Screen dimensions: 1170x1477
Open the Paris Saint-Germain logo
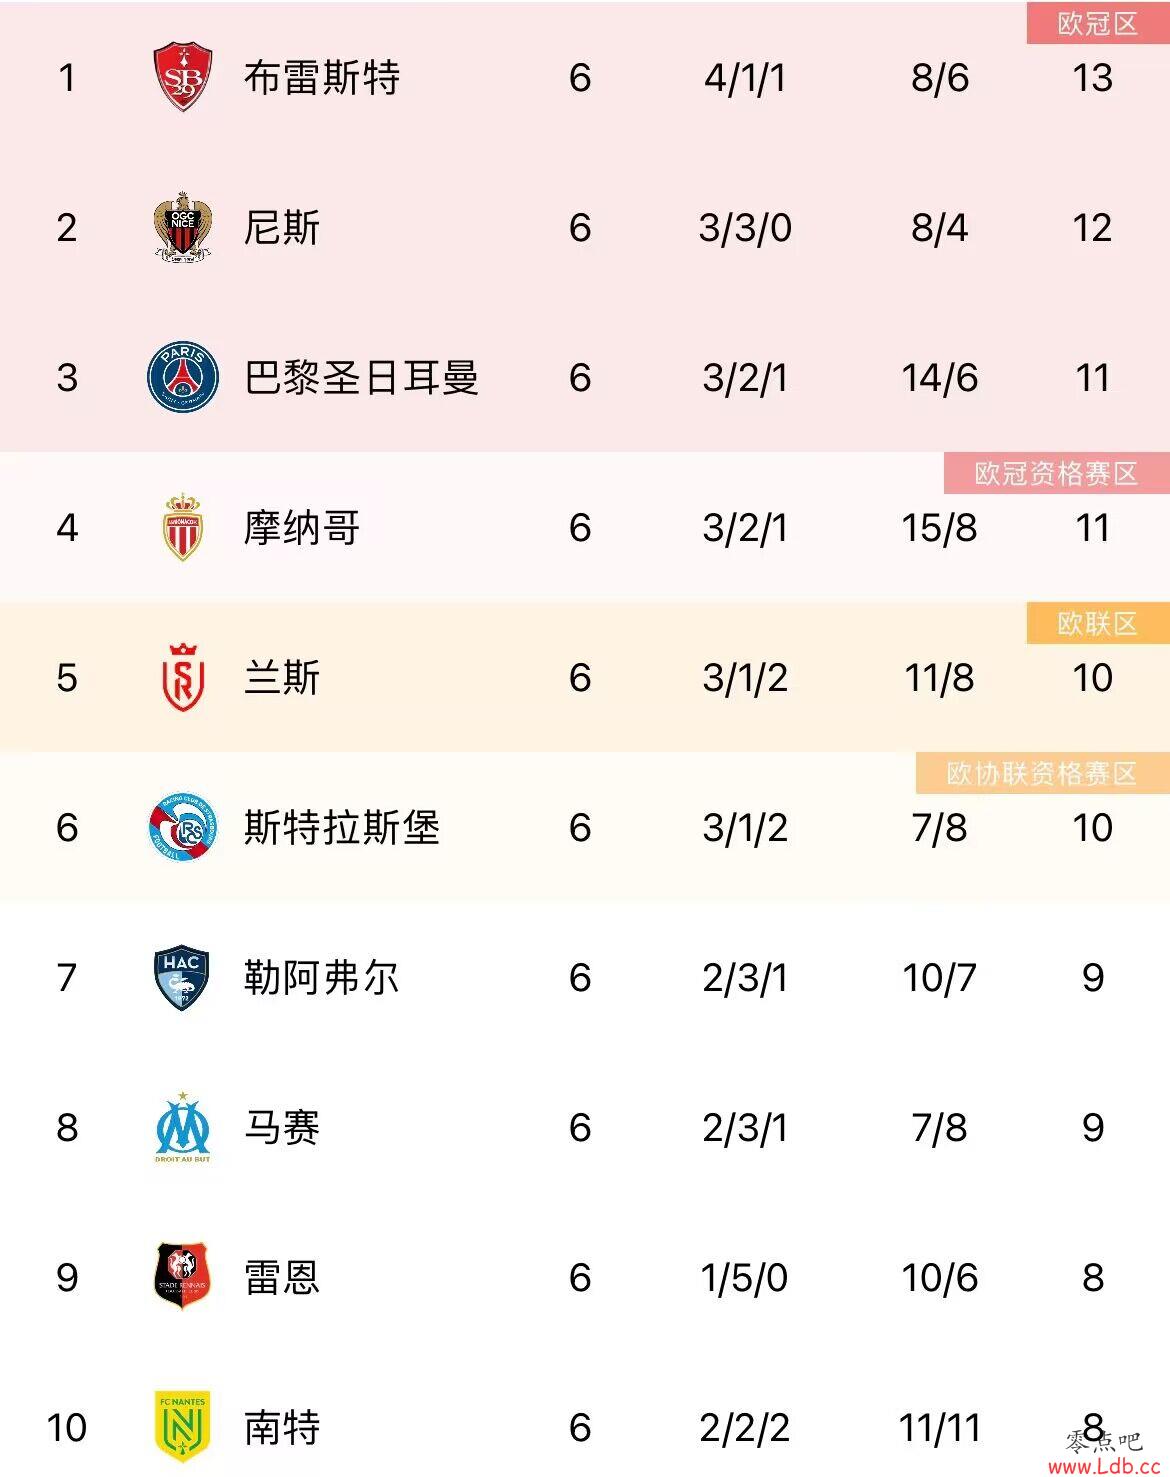click(x=183, y=377)
